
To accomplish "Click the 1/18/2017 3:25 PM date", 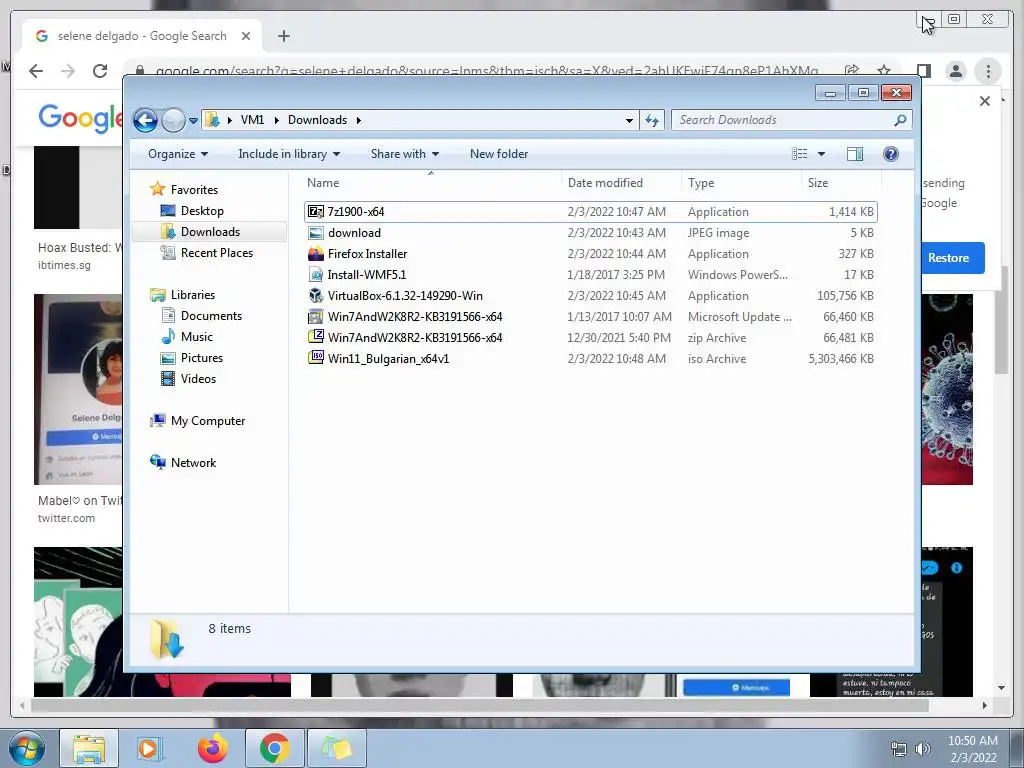I will click(x=616, y=275).
